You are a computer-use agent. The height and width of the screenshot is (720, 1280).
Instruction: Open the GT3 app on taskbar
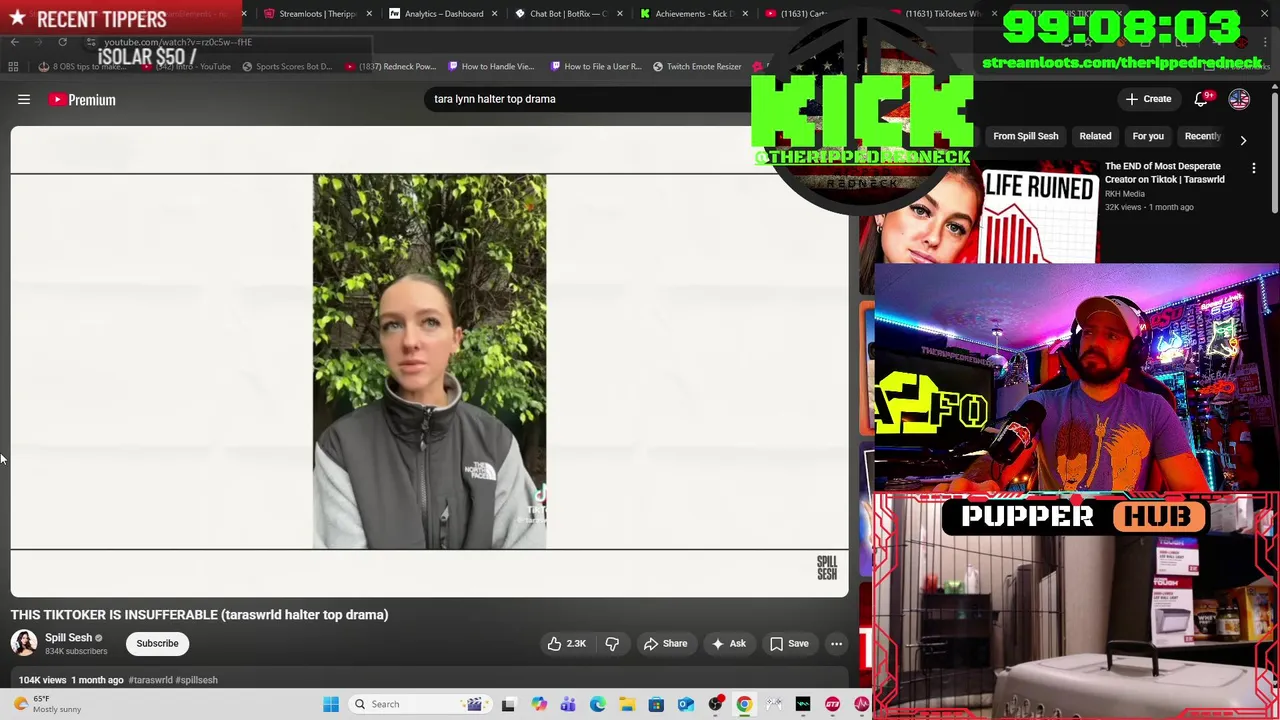click(832, 704)
